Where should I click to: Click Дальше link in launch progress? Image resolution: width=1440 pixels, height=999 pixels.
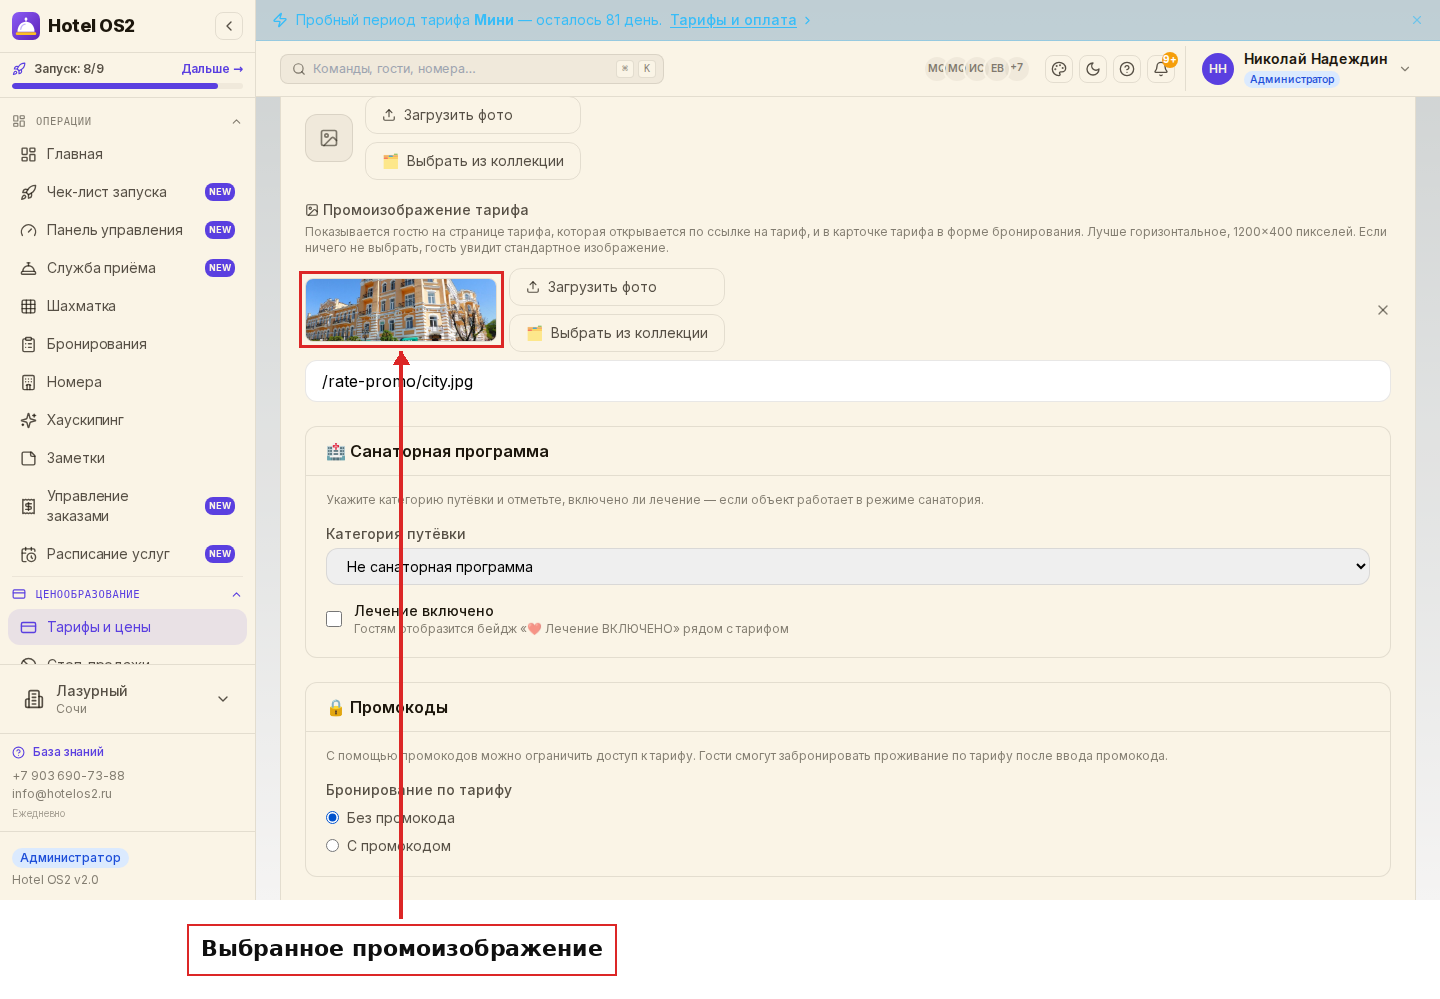point(212,69)
